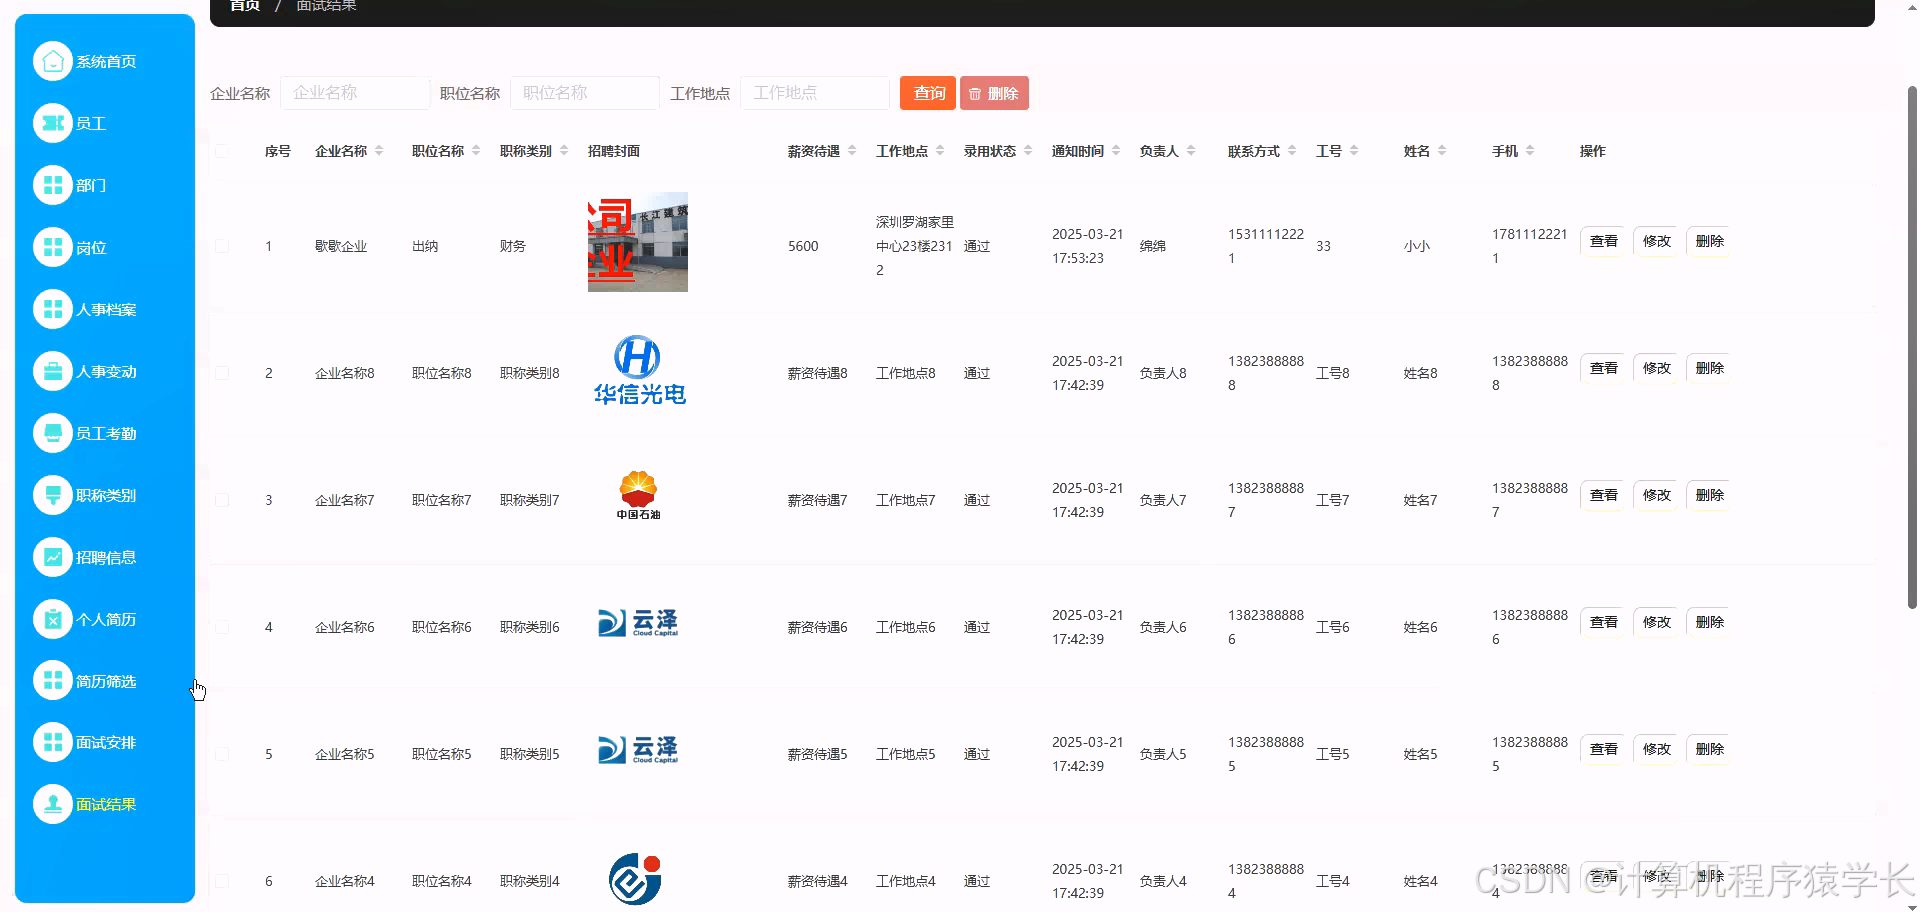Click the 招聘信息 (Recruitment Info) icon
Screen dimensions: 1920x912
(x=53, y=557)
